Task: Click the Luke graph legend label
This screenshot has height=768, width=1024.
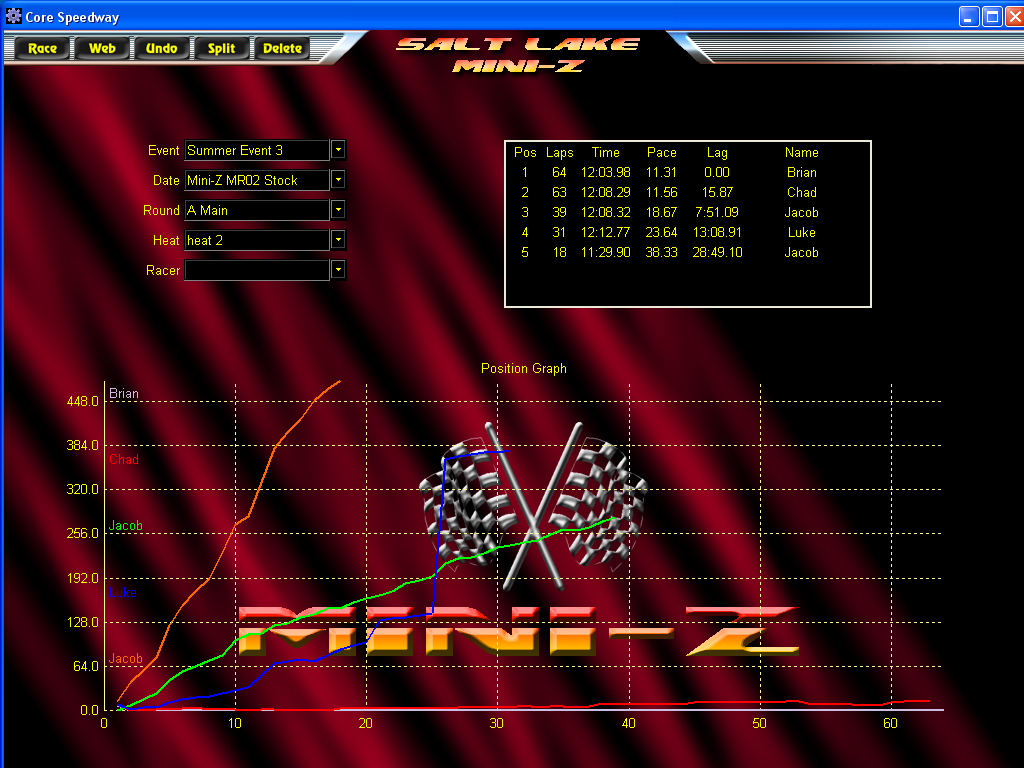Action: [x=122, y=593]
